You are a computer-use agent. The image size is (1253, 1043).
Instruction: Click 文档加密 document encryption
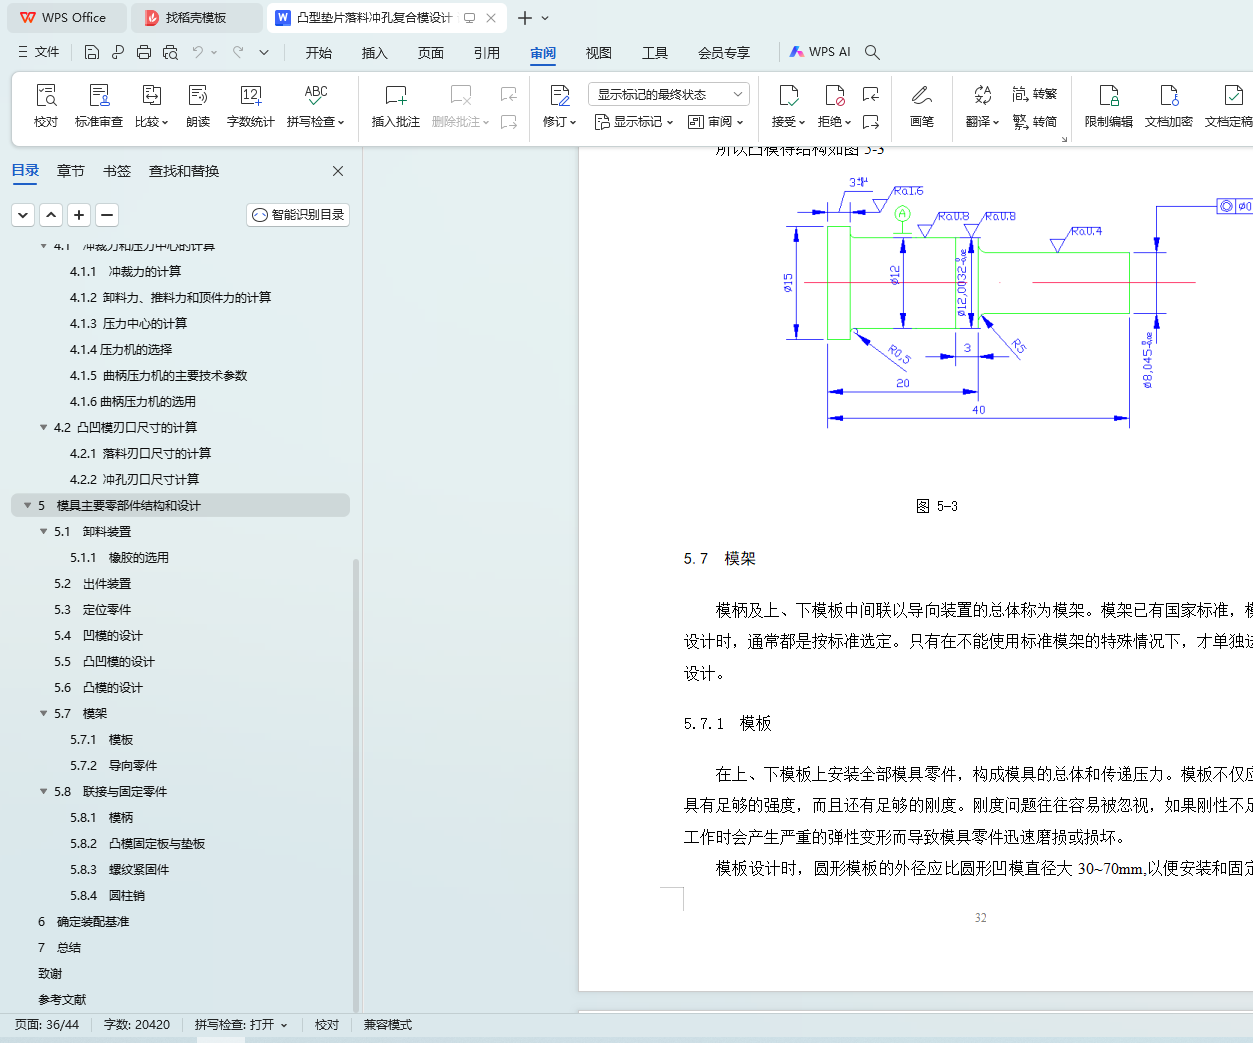click(1169, 106)
